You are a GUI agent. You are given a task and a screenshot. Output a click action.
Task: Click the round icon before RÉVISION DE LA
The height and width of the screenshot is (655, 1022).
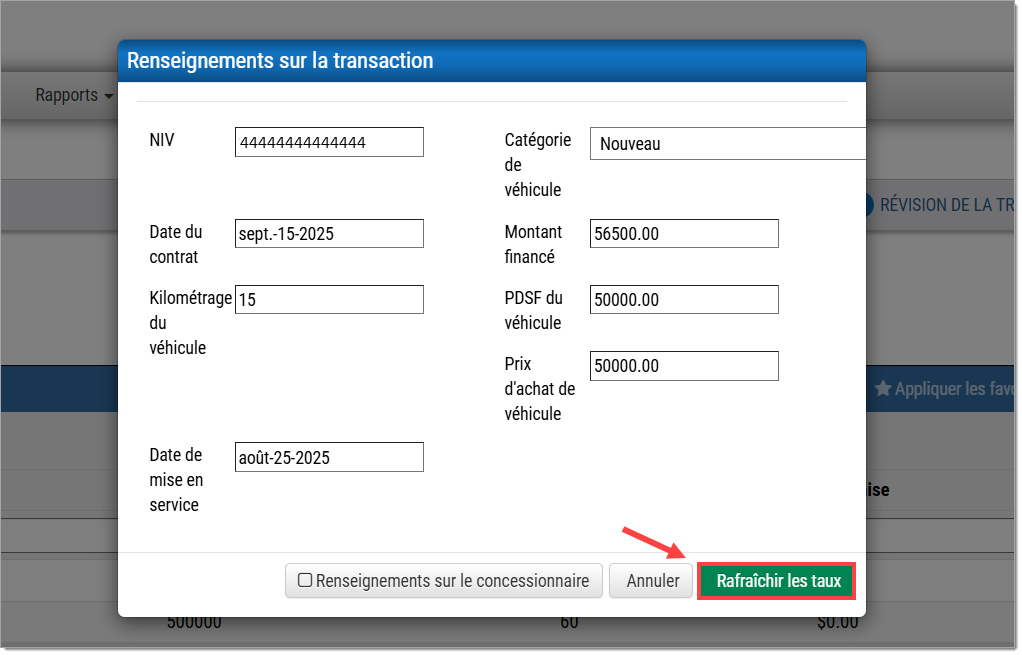(870, 205)
